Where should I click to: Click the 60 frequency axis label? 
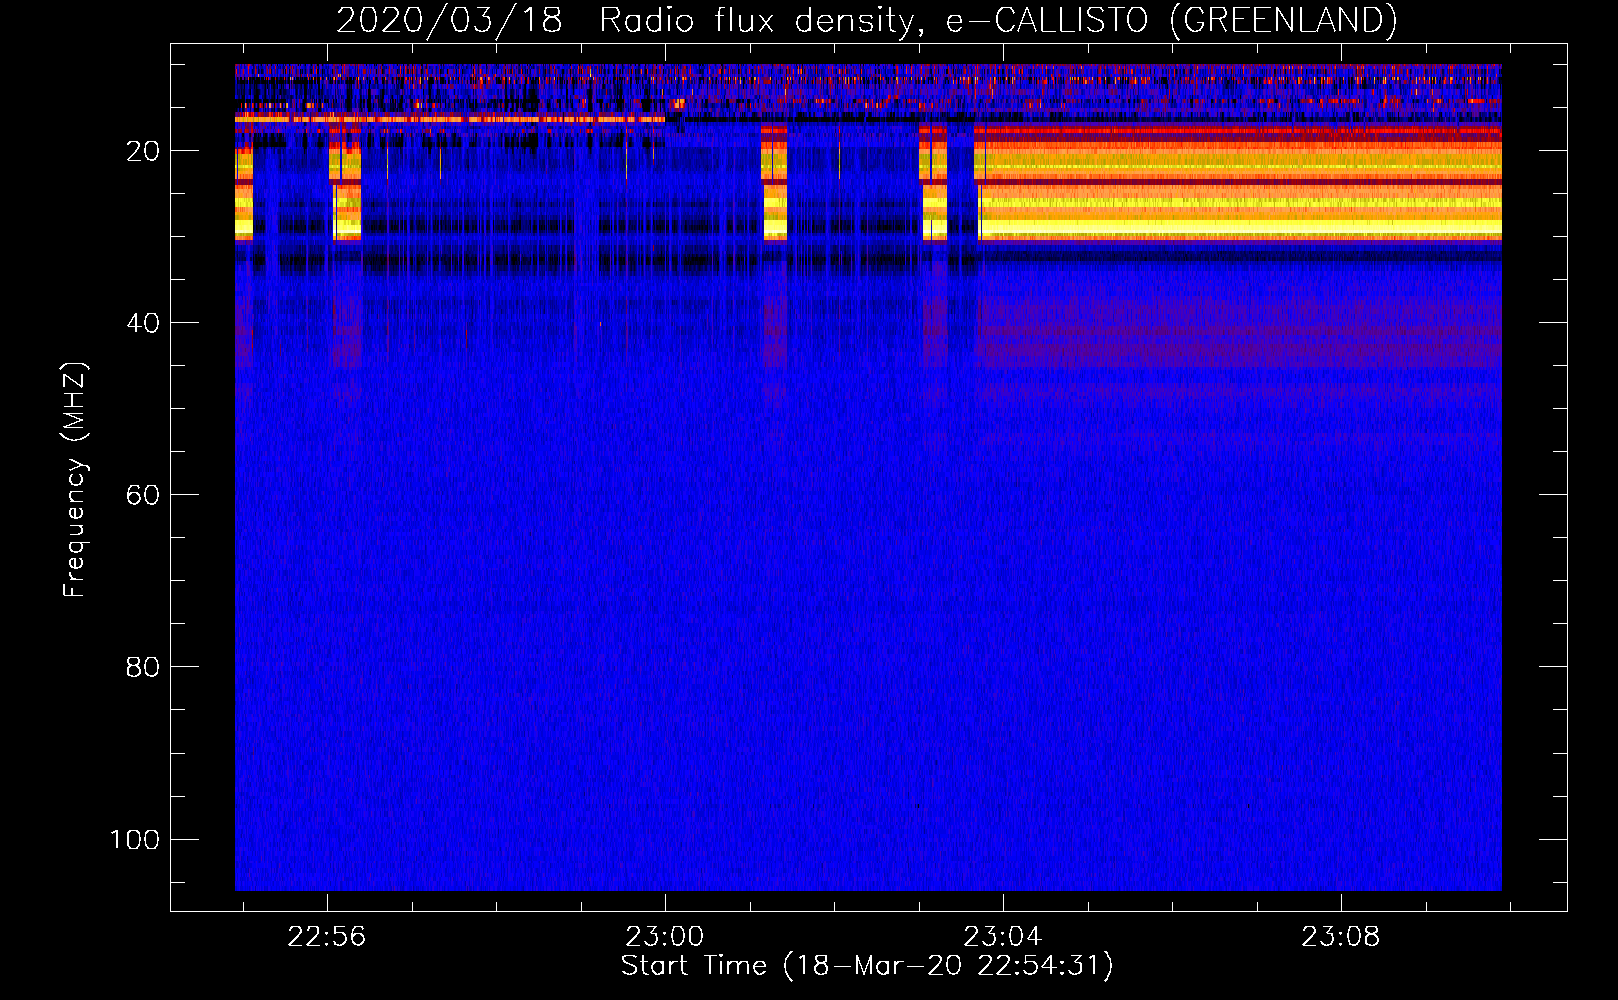(143, 495)
